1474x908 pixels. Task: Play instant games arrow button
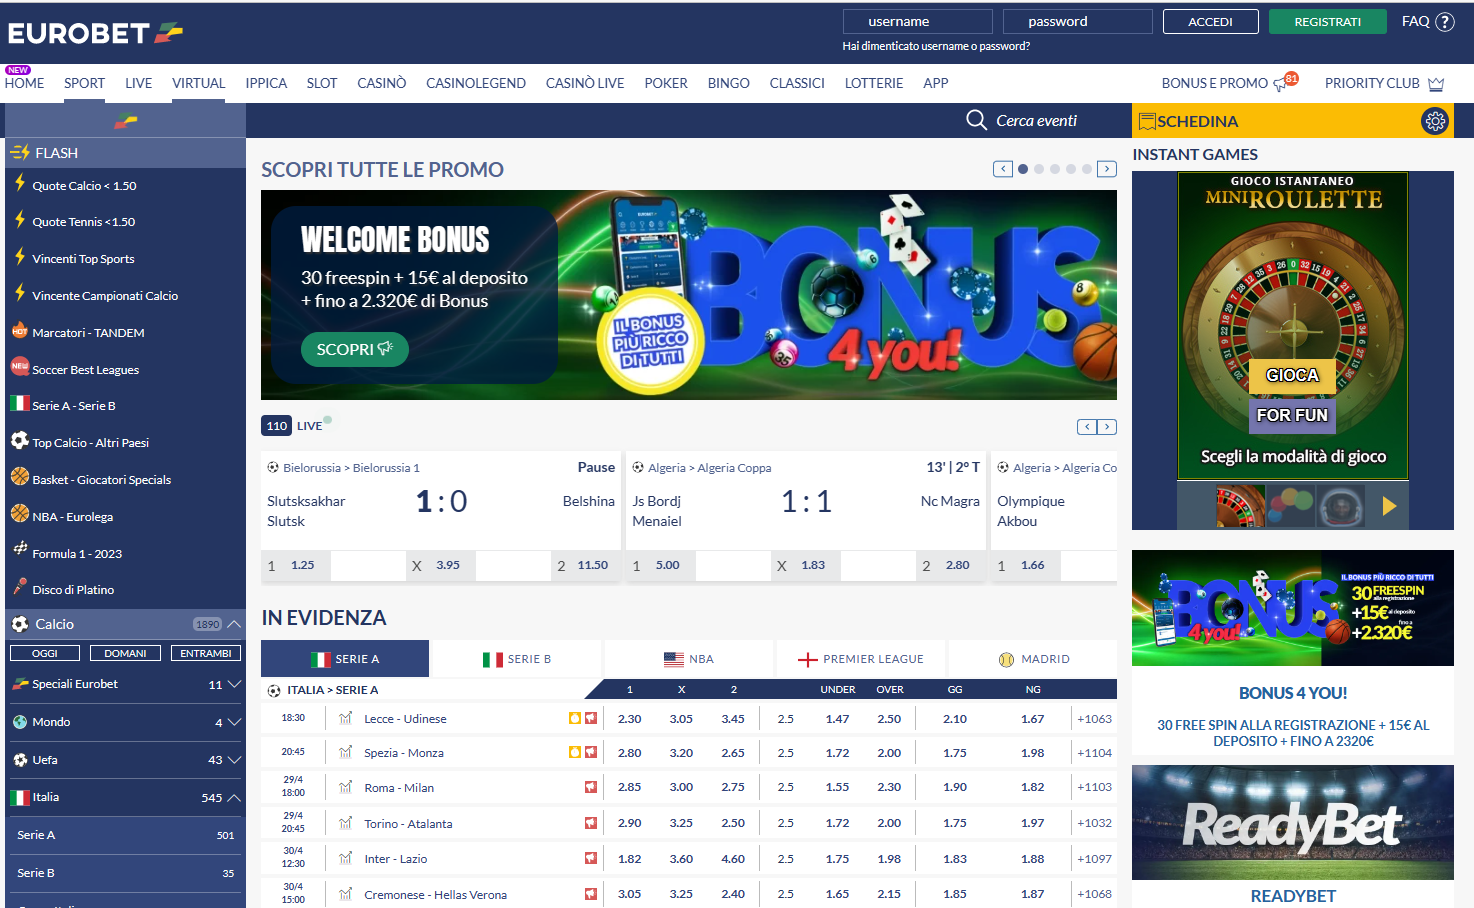point(1389,506)
